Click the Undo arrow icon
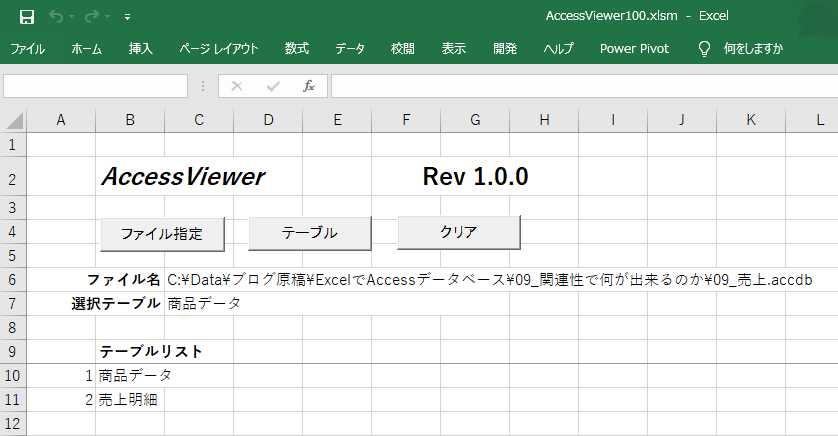The image size is (838, 436). [56, 17]
